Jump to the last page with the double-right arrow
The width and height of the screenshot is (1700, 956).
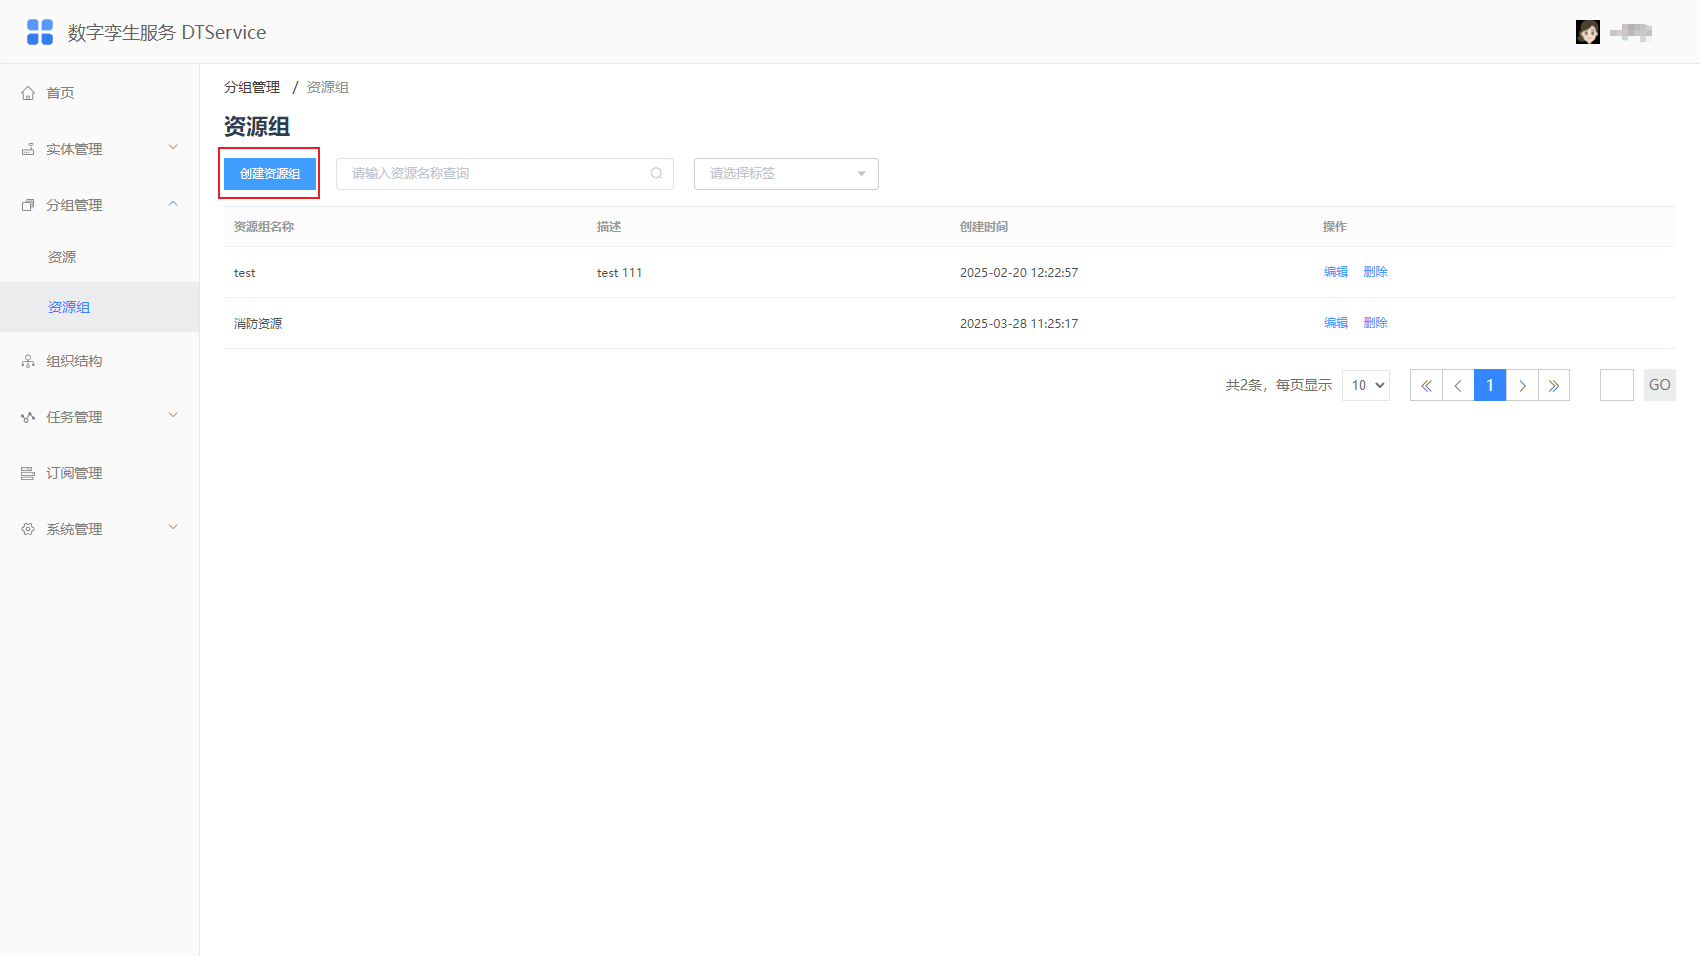[1554, 385]
